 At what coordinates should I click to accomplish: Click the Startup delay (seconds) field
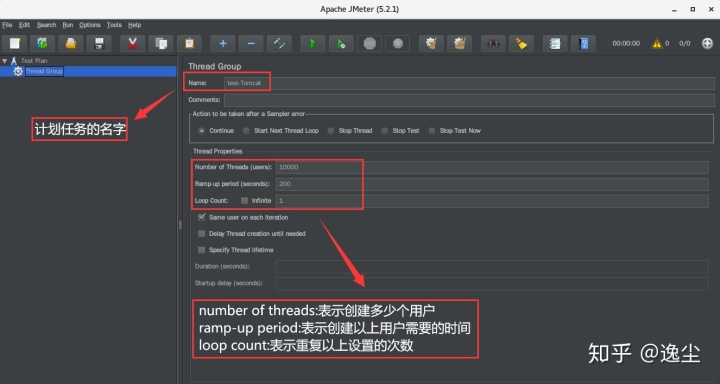coord(492,283)
